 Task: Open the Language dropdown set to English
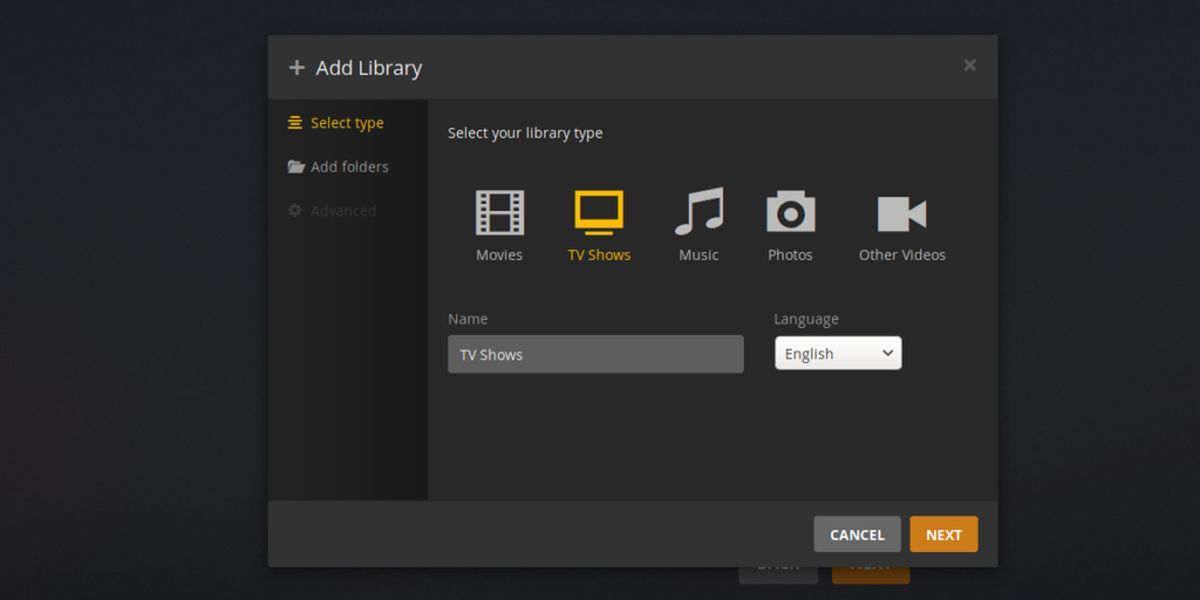coord(837,353)
